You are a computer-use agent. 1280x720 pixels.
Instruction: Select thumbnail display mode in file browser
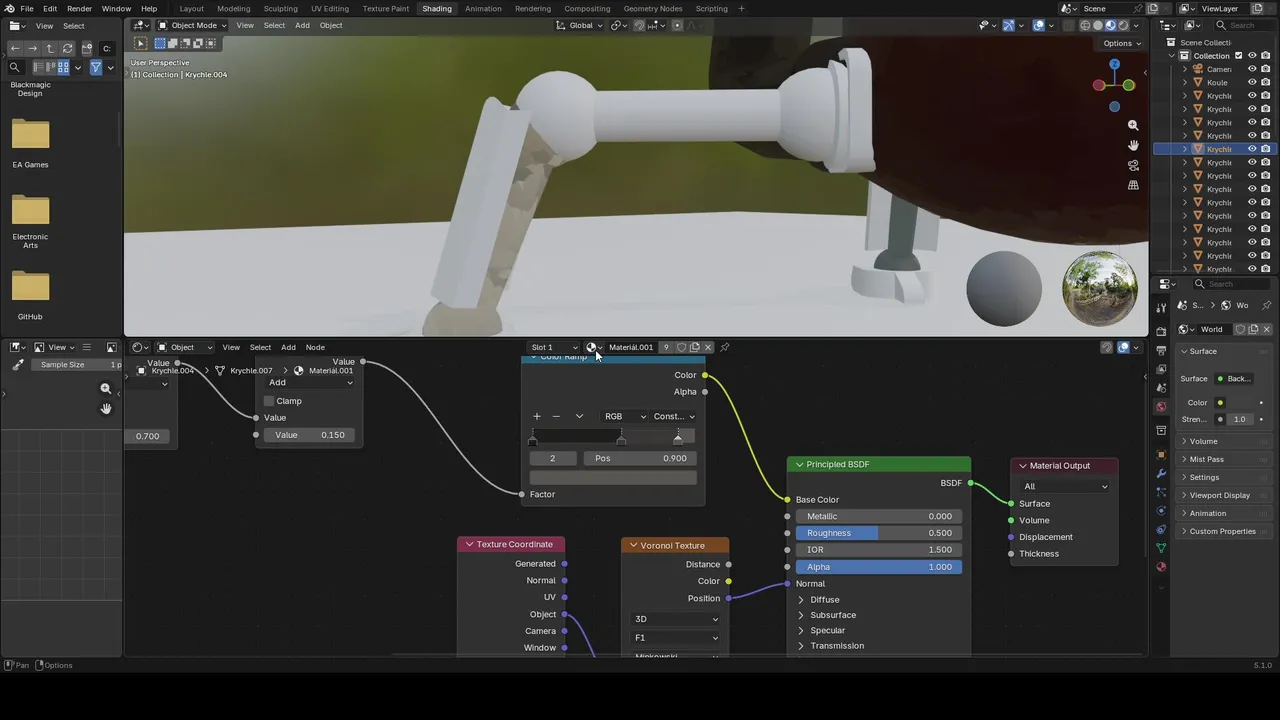(64, 68)
